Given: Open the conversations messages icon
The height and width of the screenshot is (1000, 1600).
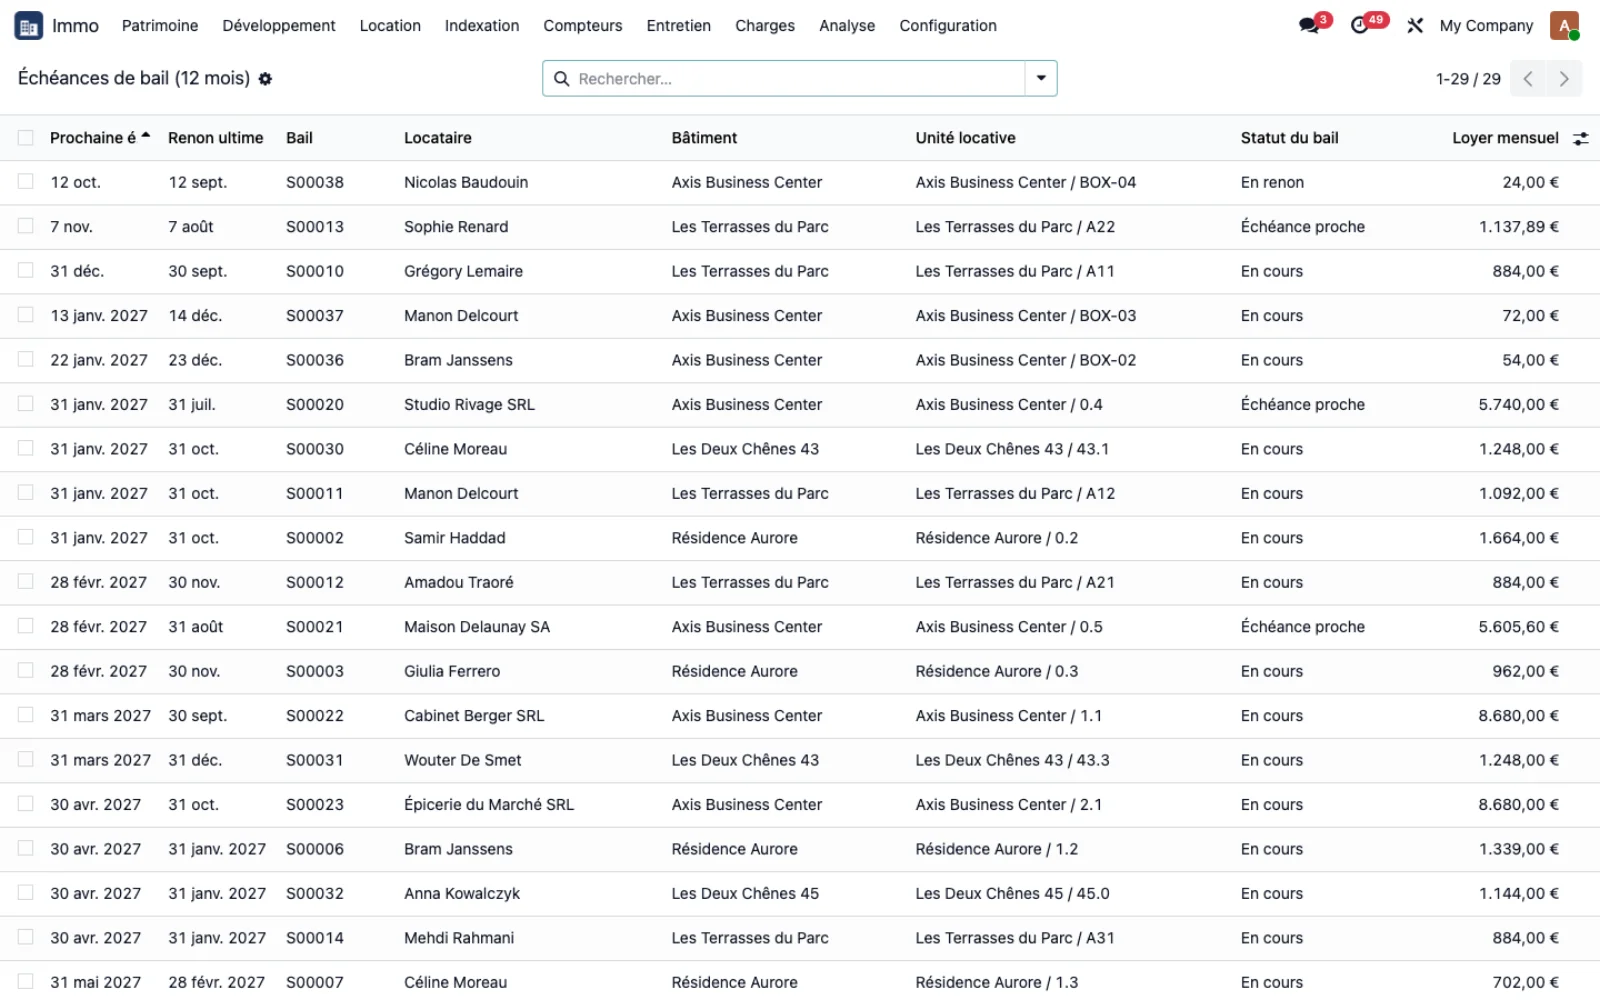Looking at the screenshot, I should point(1309,26).
